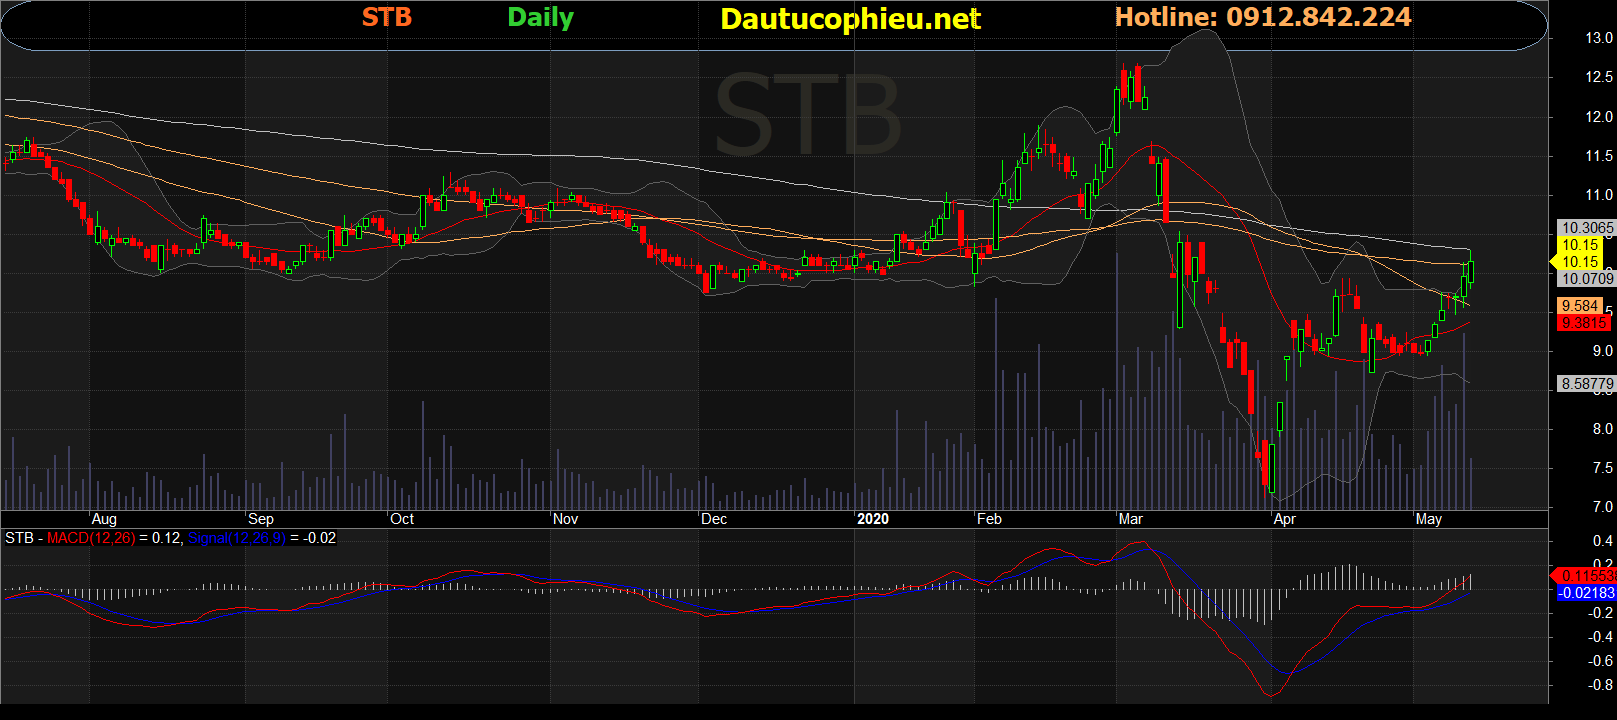The image size is (1617, 720).
Task: Click the Hotline 0912.842.224 text
Action: 1263,17
